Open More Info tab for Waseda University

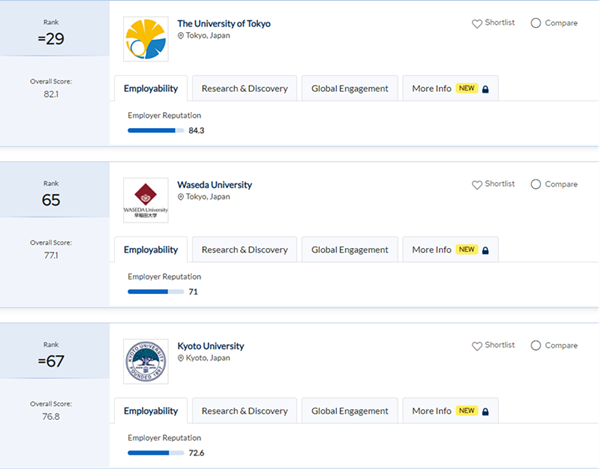pyautogui.click(x=450, y=250)
